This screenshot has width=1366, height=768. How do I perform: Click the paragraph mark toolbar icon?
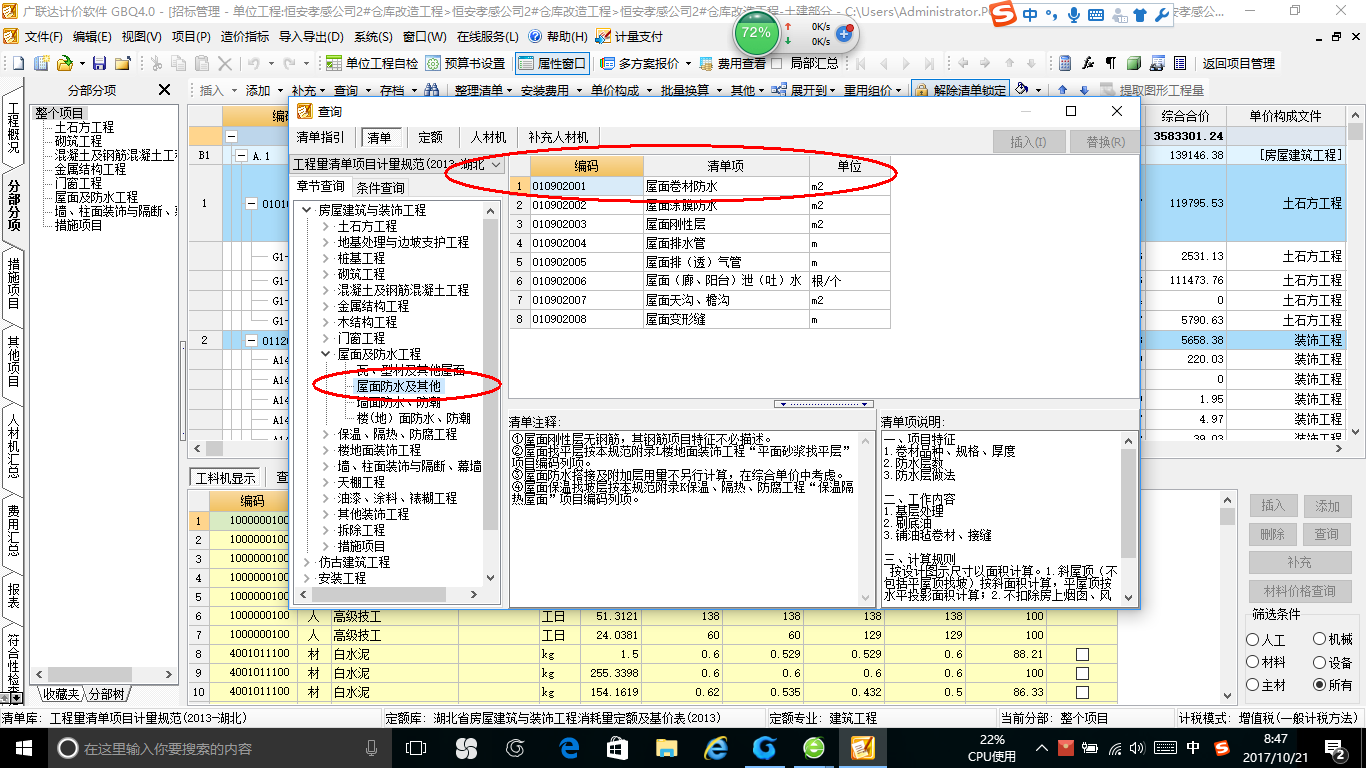(1110, 63)
